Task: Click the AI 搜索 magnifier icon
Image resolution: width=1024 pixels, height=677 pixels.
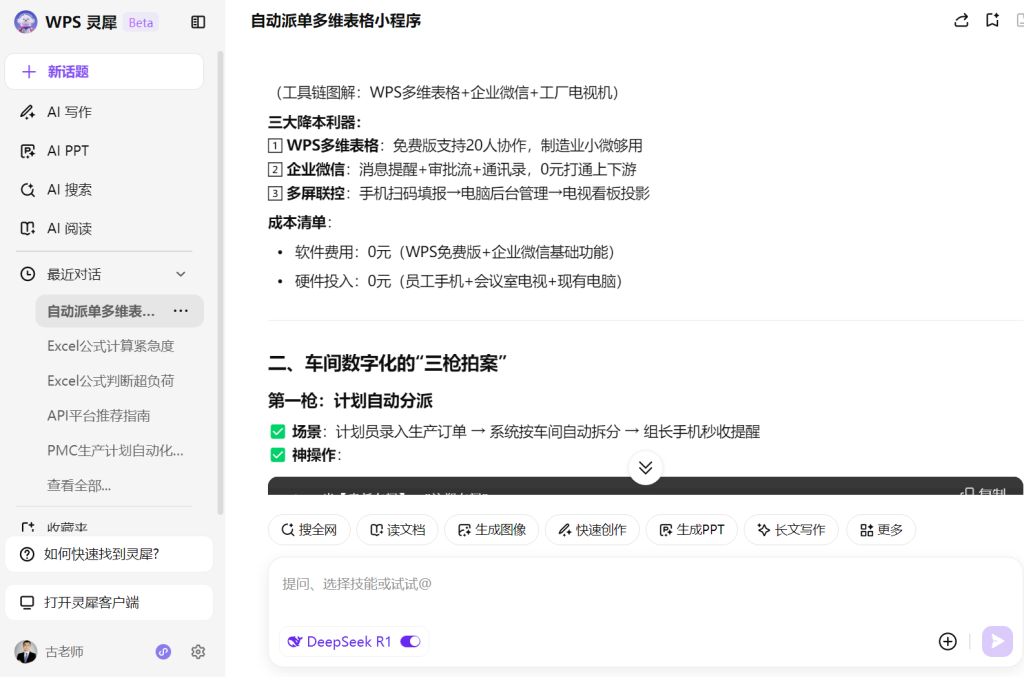Action: pyautogui.click(x=27, y=190)
